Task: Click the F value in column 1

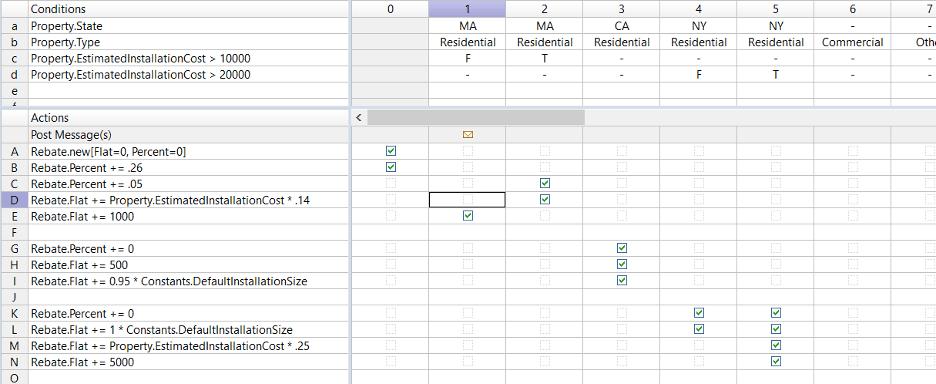Action: [467, 59]
